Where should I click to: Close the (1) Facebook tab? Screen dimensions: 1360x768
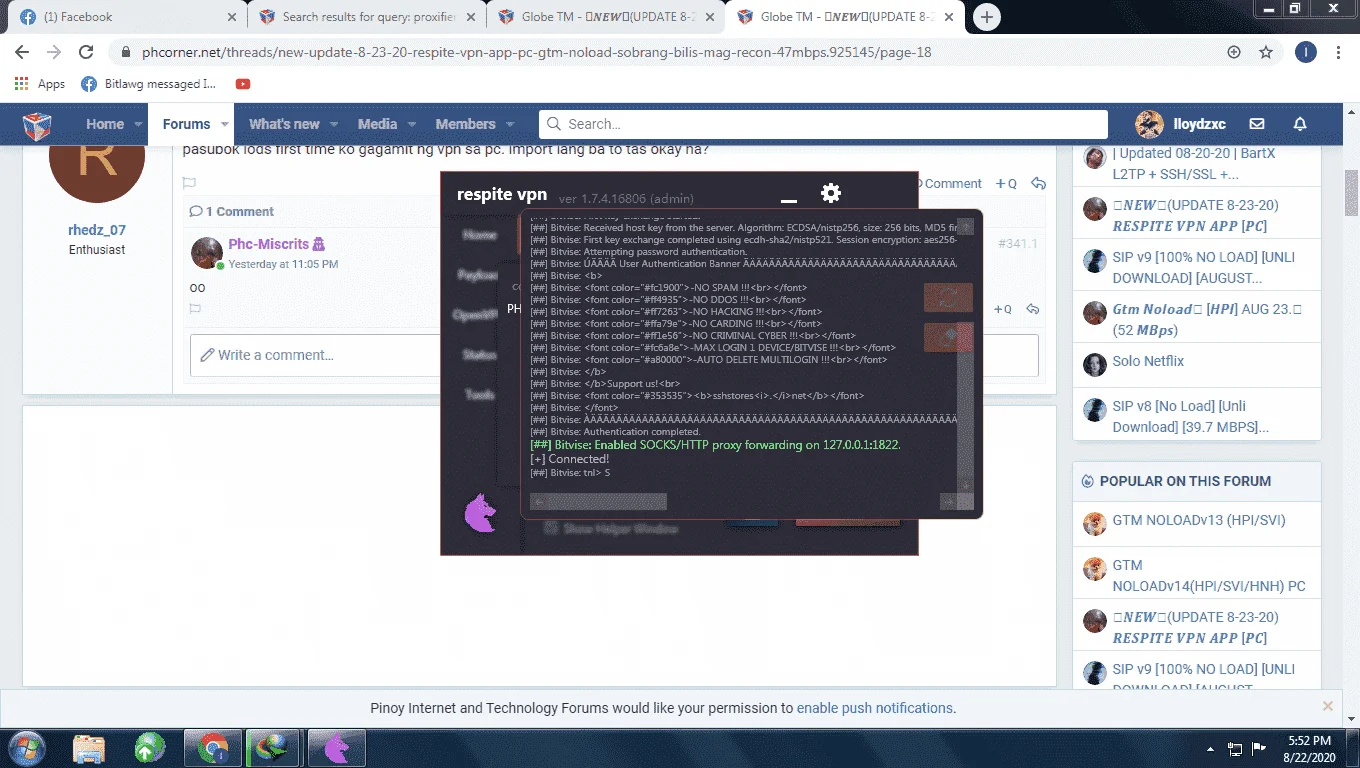pos(232,17)
